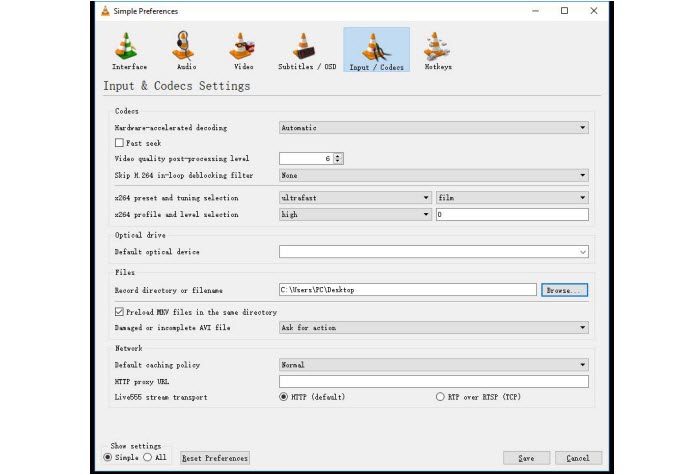Open the Subtitles / OSD category
This screenshot has width=700, height=475.
(x=307, y=50)
